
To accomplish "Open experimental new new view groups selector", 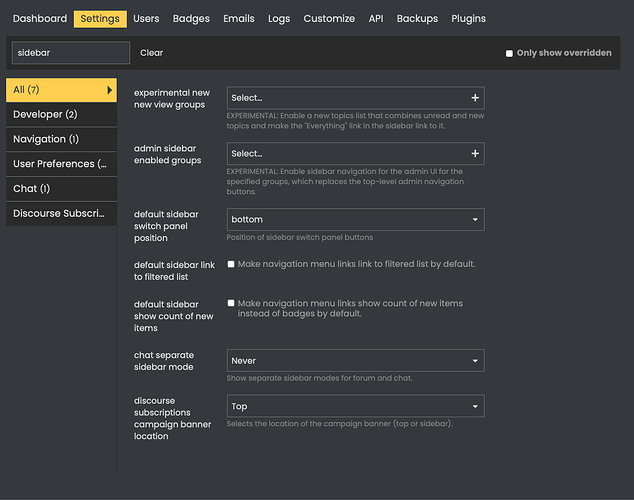I will click(x=355, y=98).
